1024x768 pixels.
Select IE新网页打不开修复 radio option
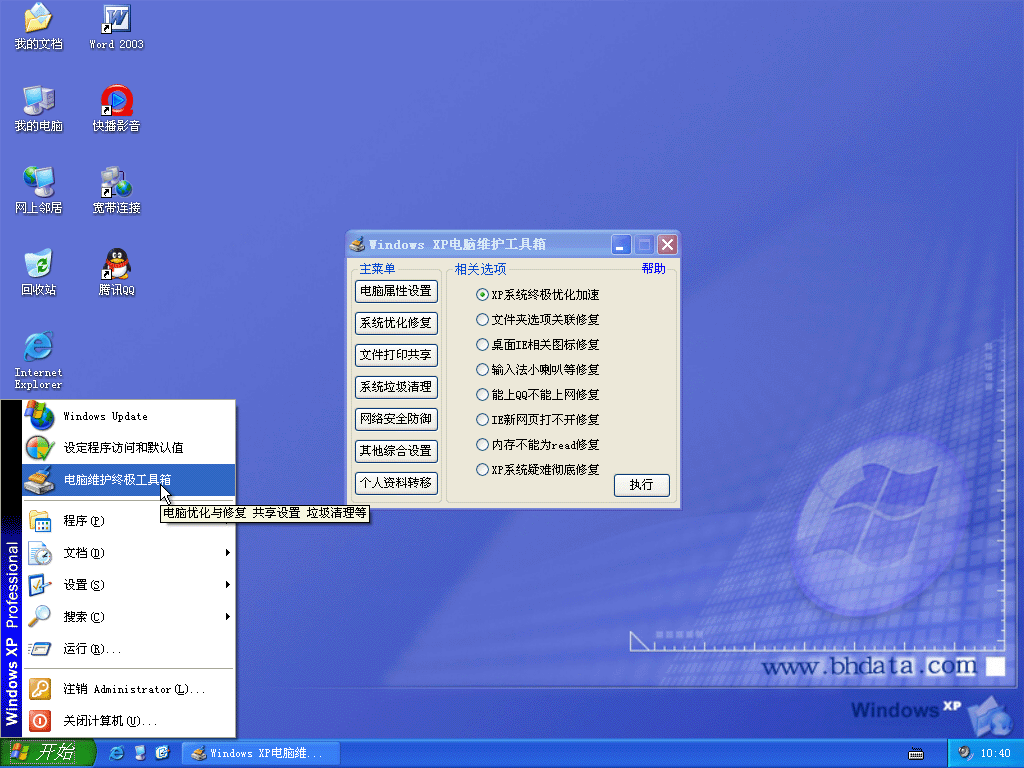pos(537,419)
